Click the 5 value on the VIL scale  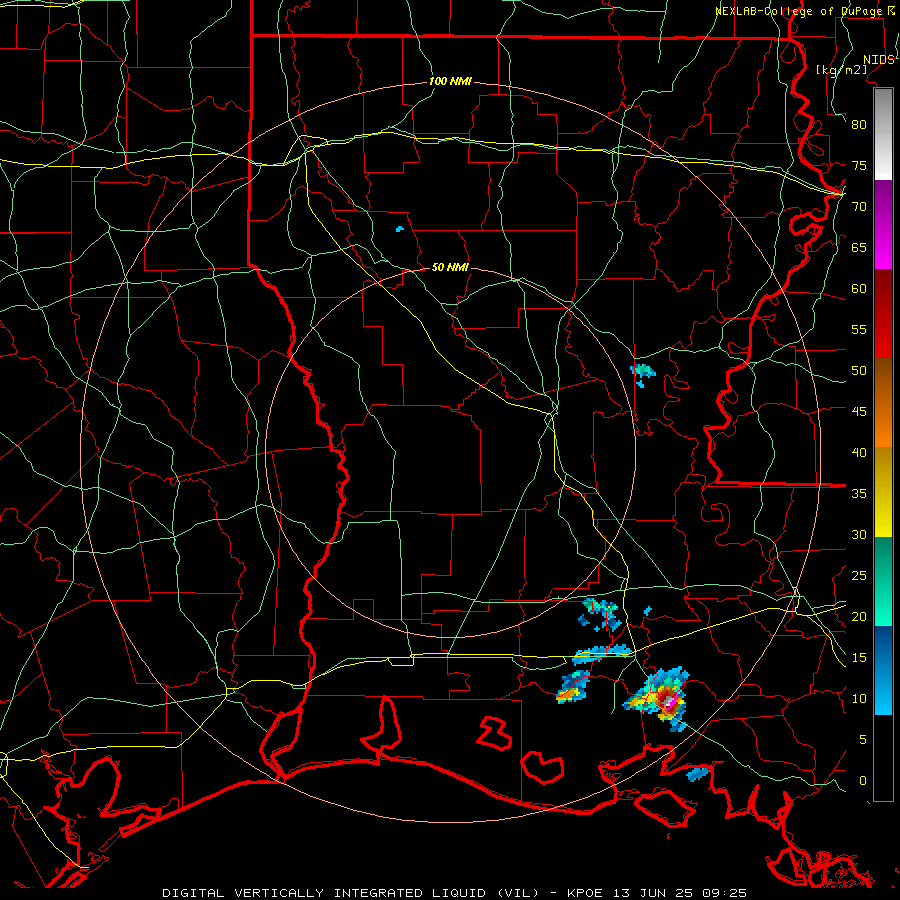[863, 740]
